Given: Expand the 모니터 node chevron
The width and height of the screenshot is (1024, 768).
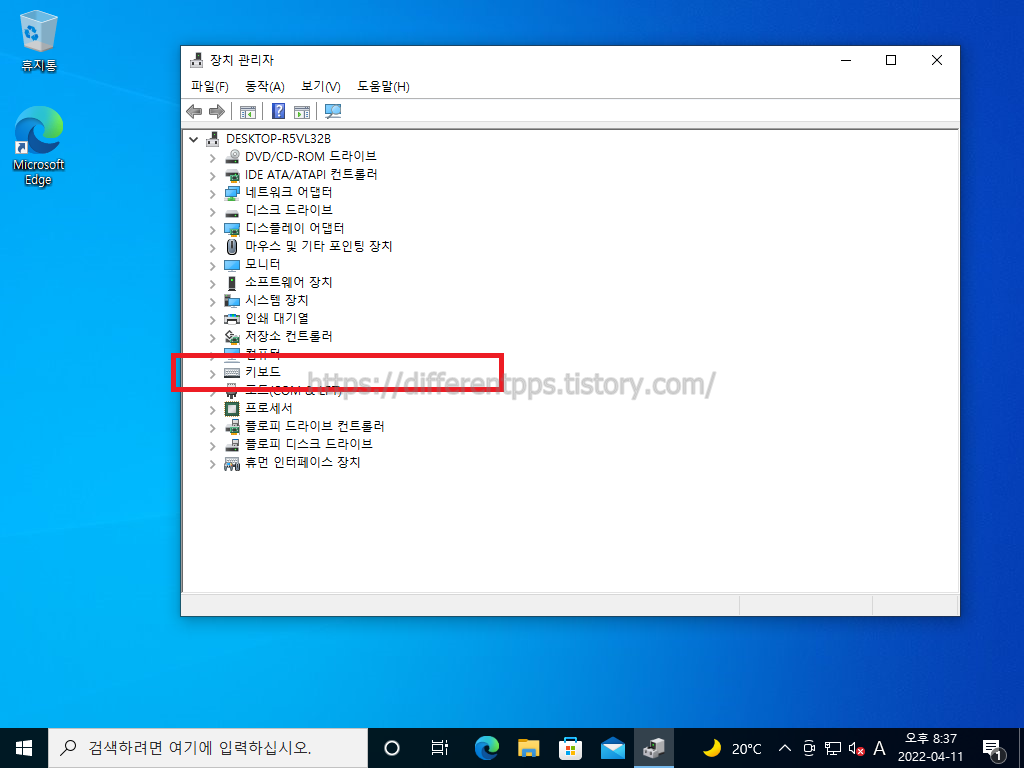Looking at the screenshot, I should [212, 265].
